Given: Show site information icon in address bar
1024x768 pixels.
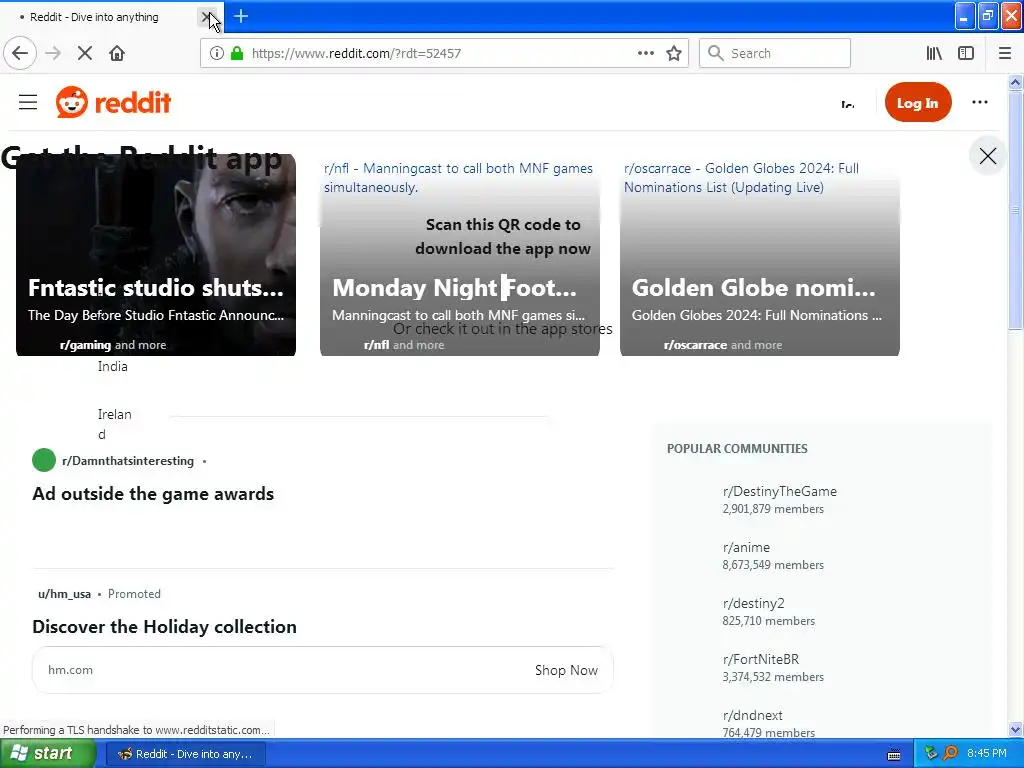Looking at the screenshot, I should [x=217, y=54].
